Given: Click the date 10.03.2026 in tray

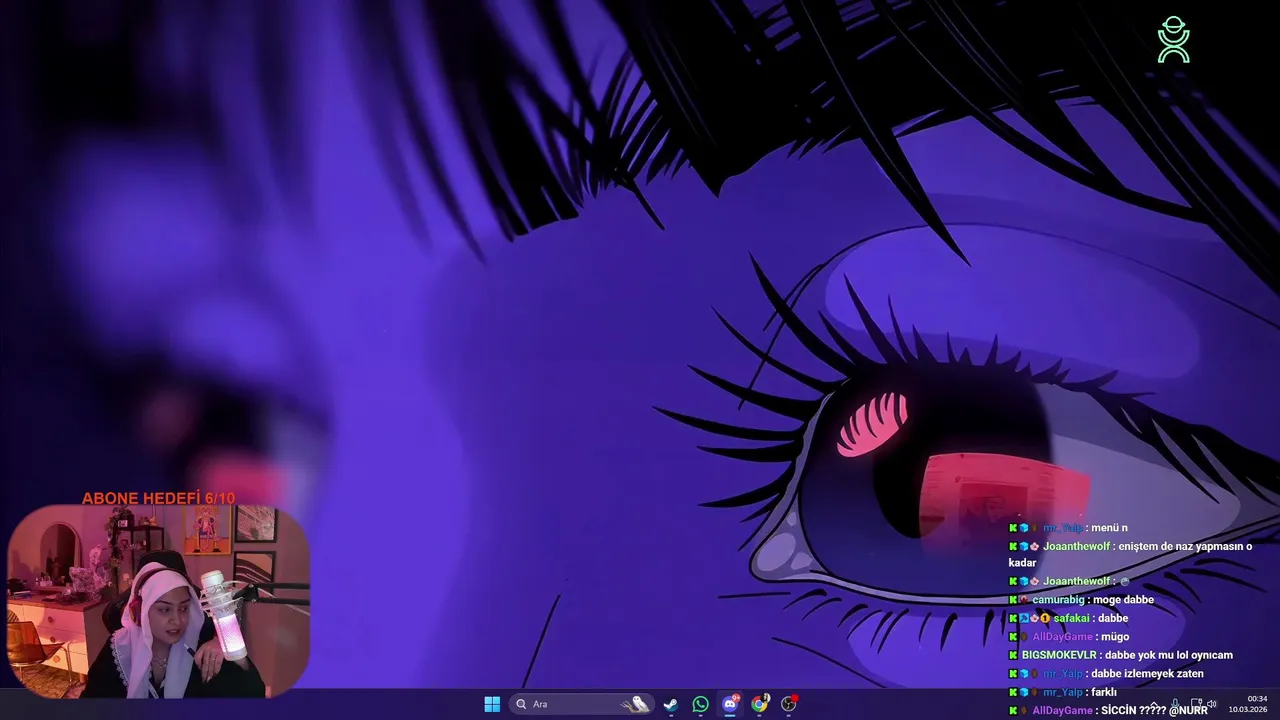Looking at the screenshot, I should click(1248, 709).
